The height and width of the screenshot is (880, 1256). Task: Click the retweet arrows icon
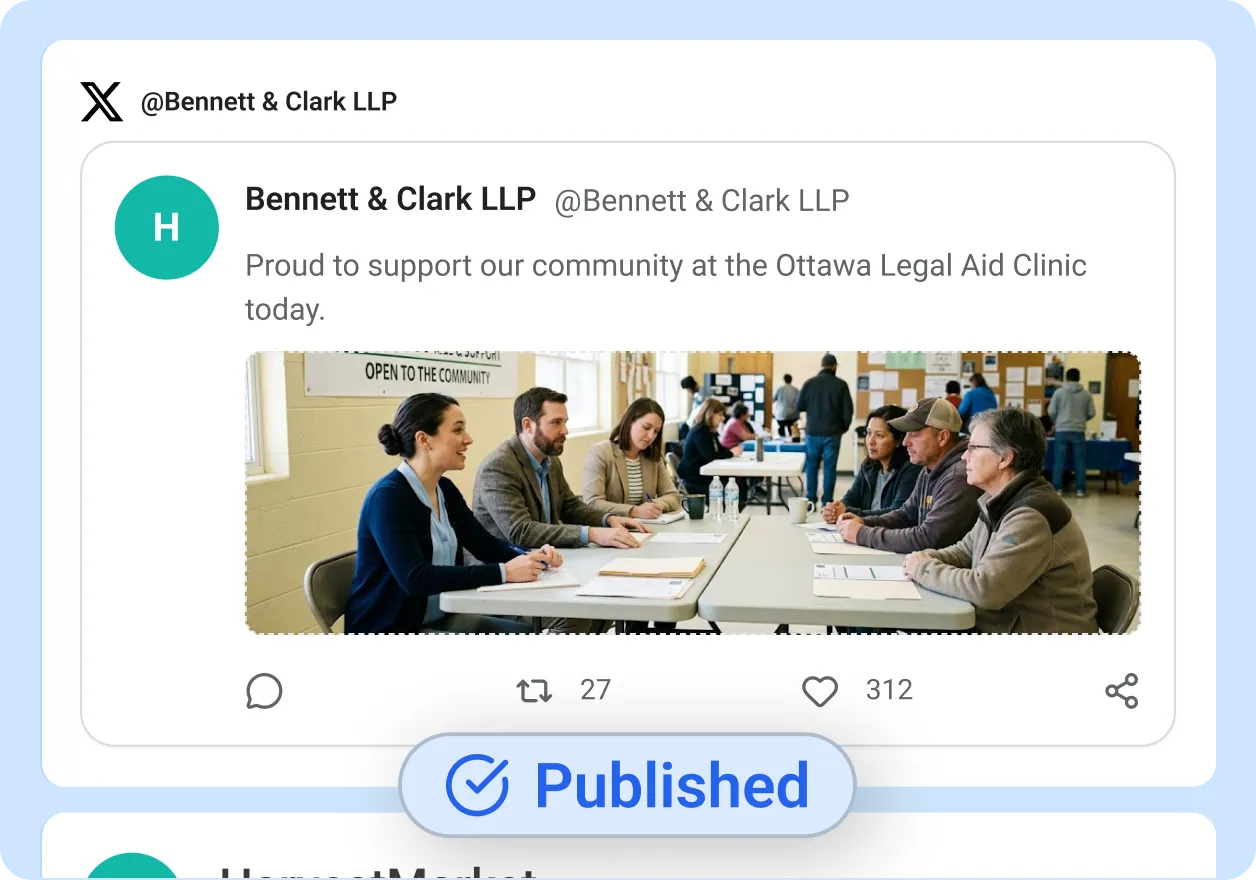click(534, 691)
